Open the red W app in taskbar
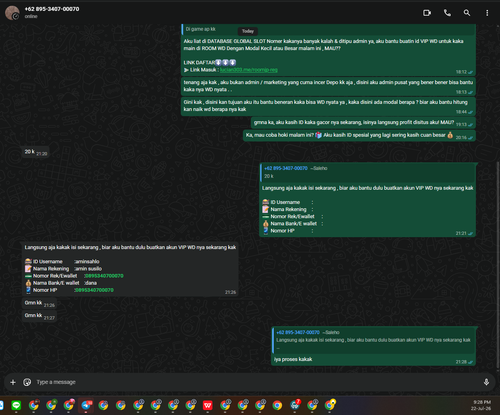This screenshot has width=500, height=415. click(208, 405)
